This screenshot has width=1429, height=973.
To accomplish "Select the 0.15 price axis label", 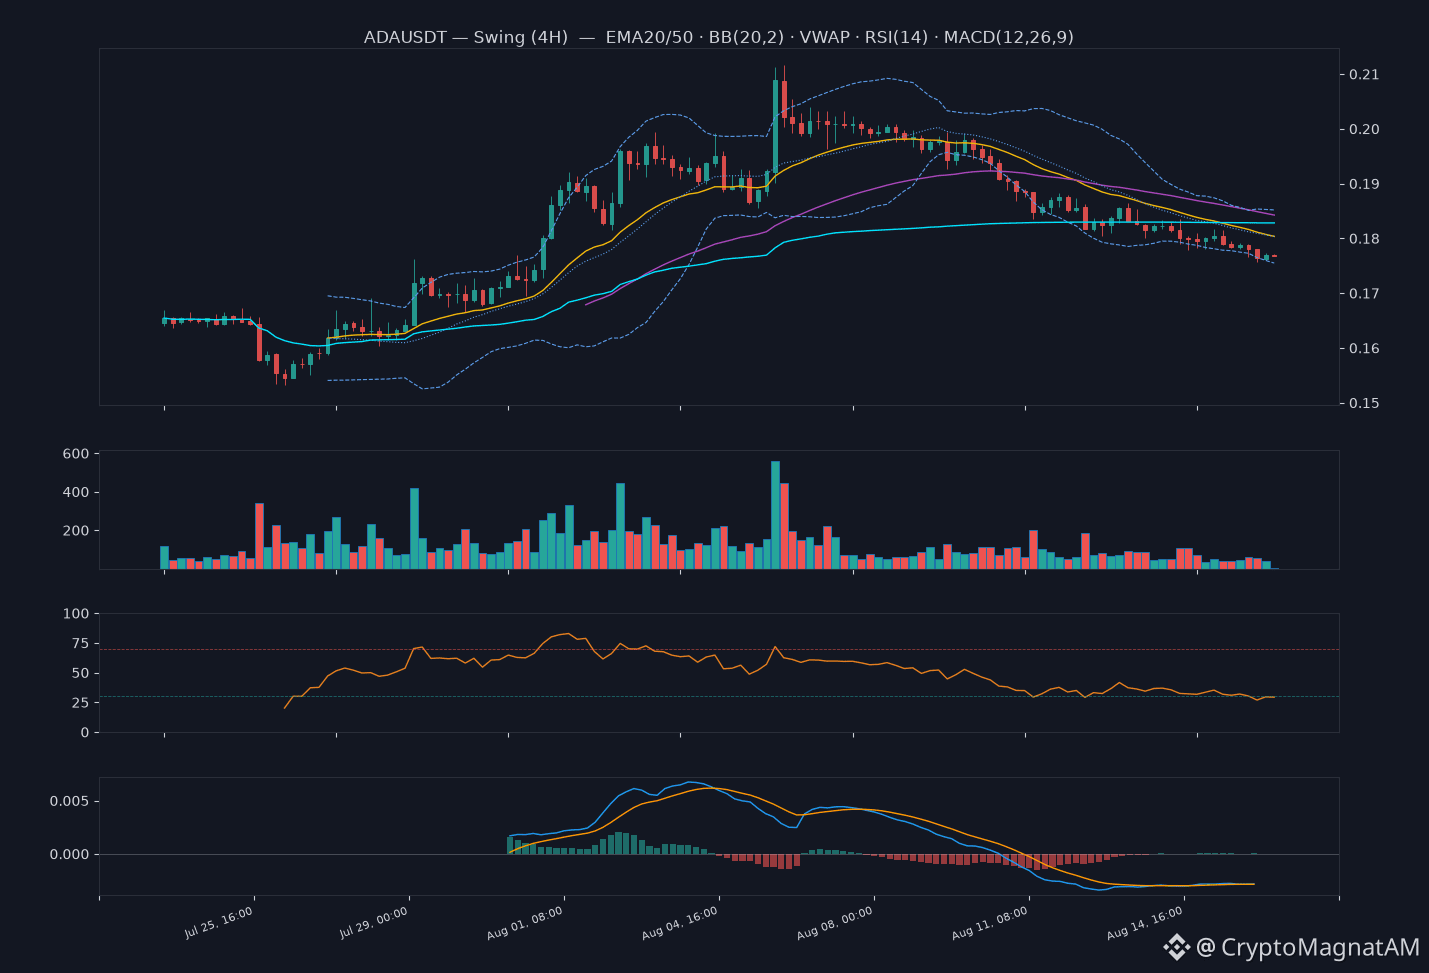I will click(1364, 404).
